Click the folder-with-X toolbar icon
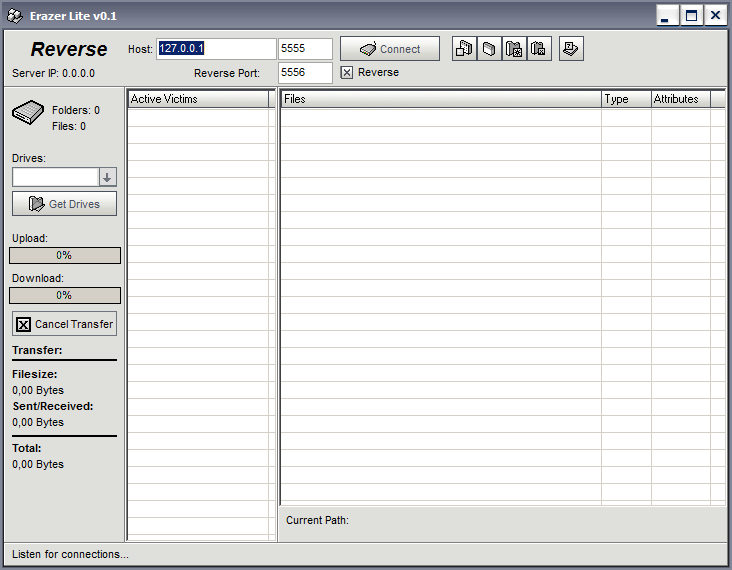 pyautogui.click(x=539, y=49)
